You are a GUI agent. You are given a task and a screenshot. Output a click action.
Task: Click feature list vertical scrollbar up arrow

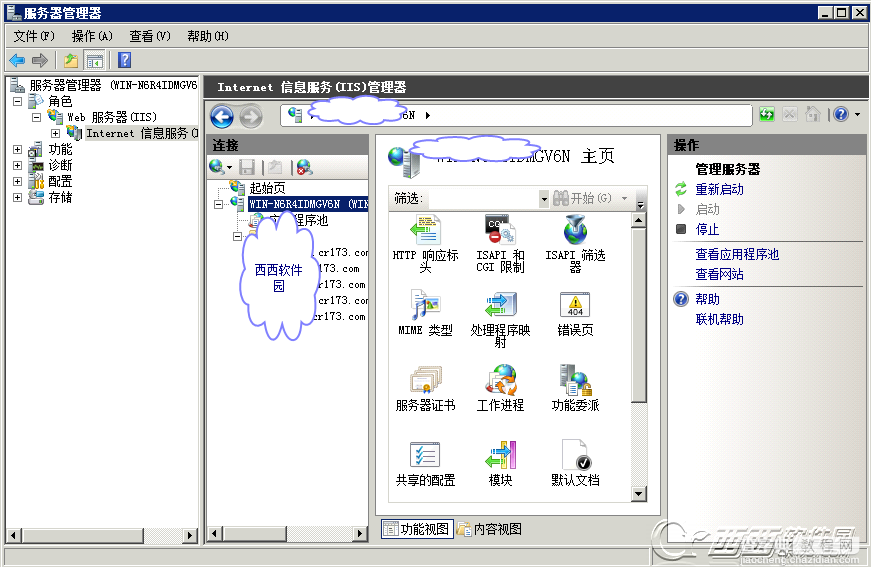click(x=639, y=220)
